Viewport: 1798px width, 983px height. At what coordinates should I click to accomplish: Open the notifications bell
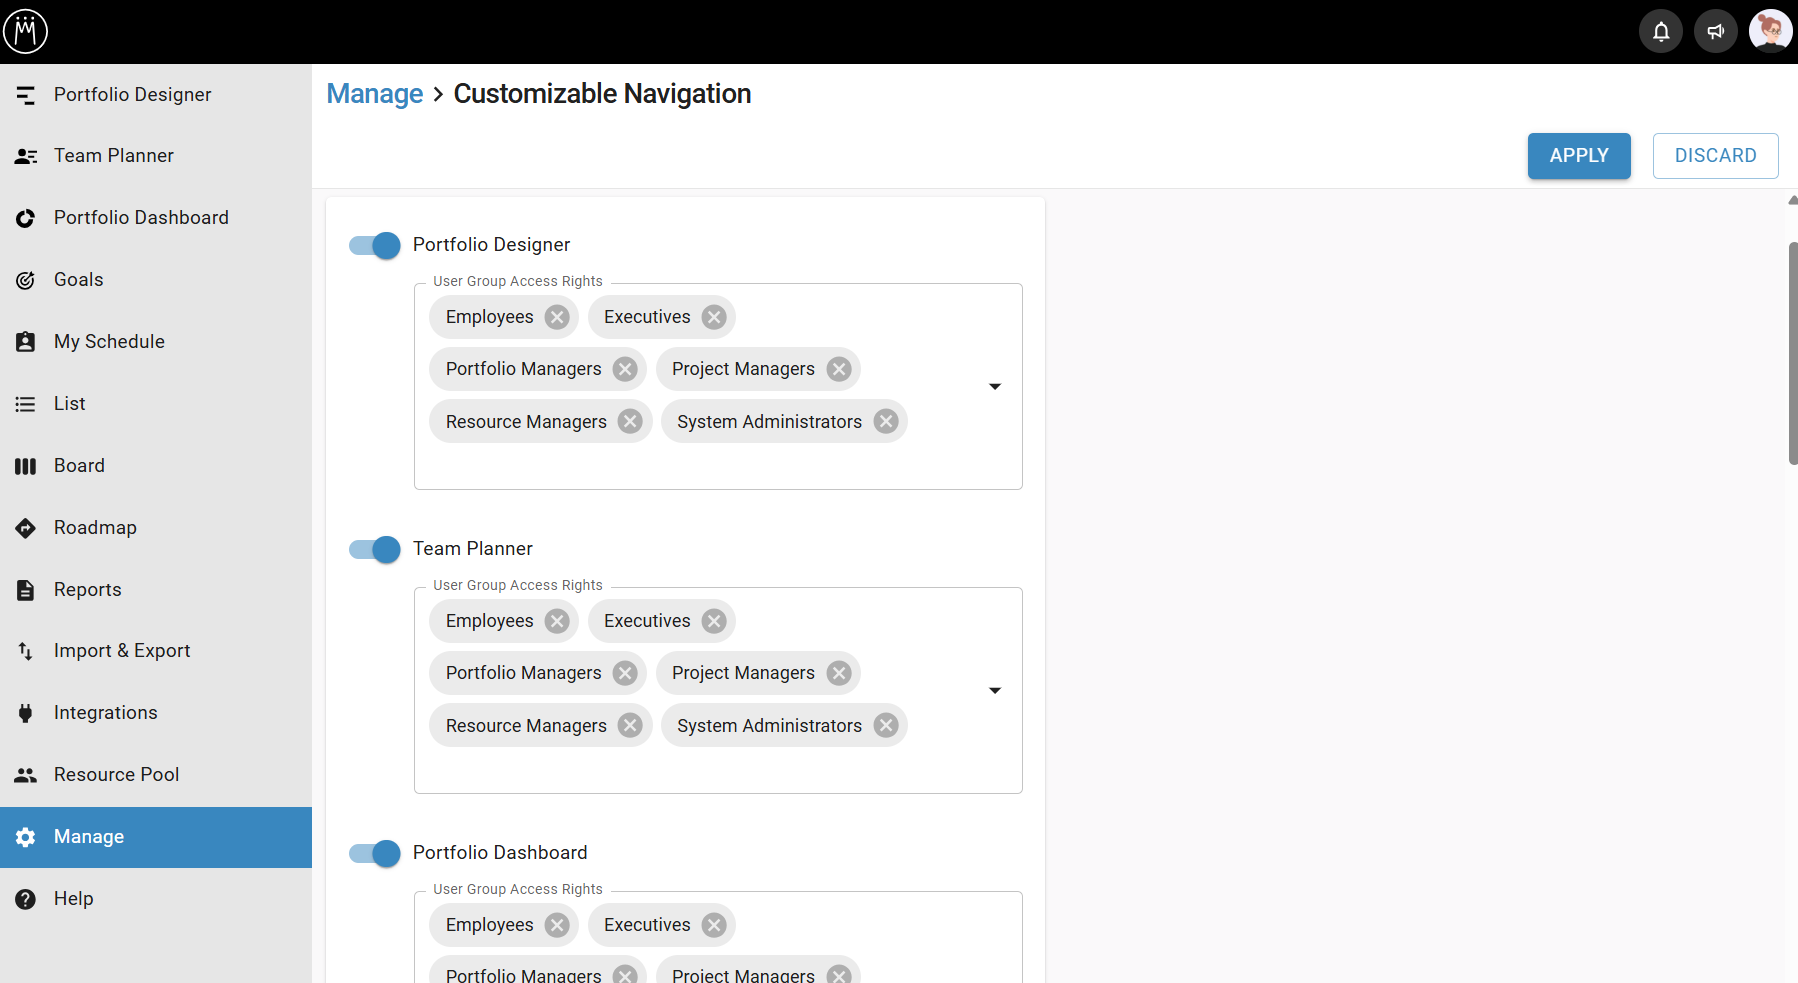pyautogui.click(x=1661, y=32)
